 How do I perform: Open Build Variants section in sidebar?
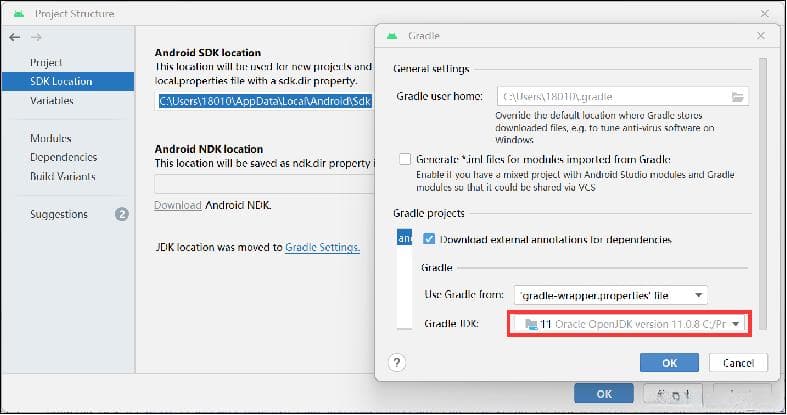[x=63, y=176]
